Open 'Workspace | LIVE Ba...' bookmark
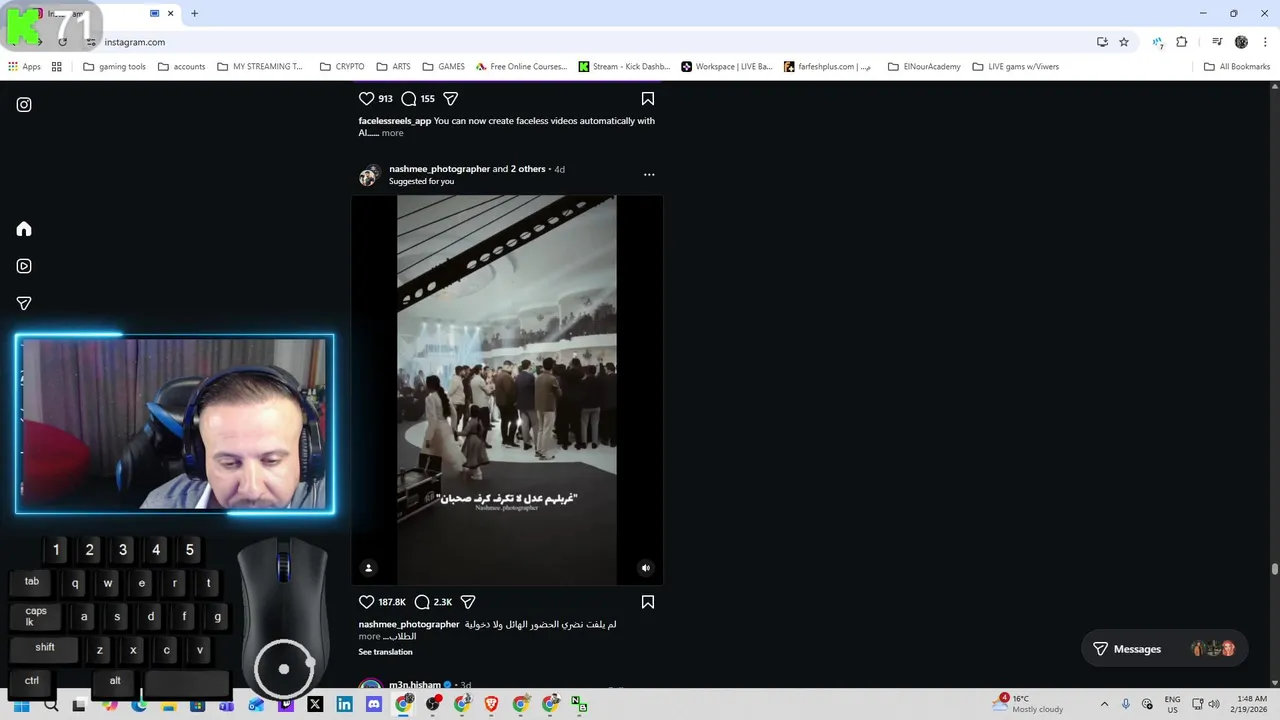The height and width of the screenshot is (720, 1280). [727, 67]
